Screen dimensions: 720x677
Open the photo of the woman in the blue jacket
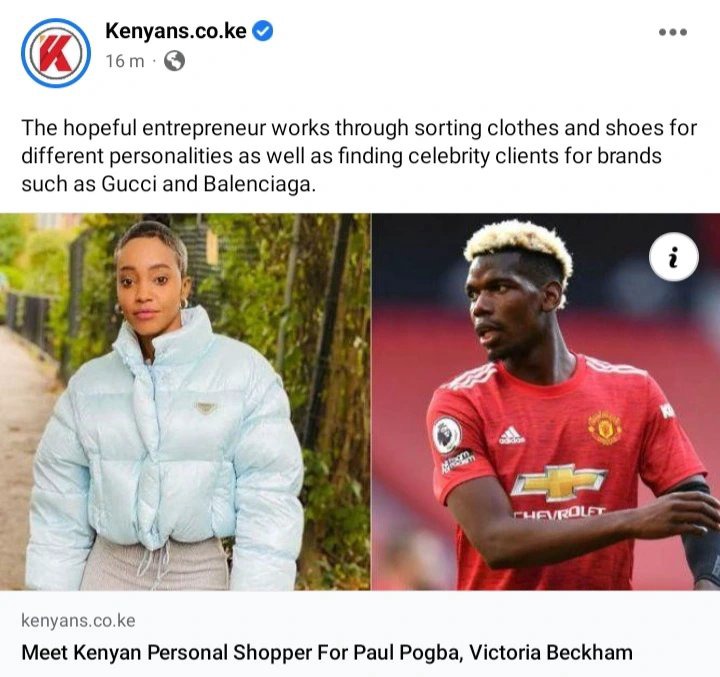click(185, 402)
